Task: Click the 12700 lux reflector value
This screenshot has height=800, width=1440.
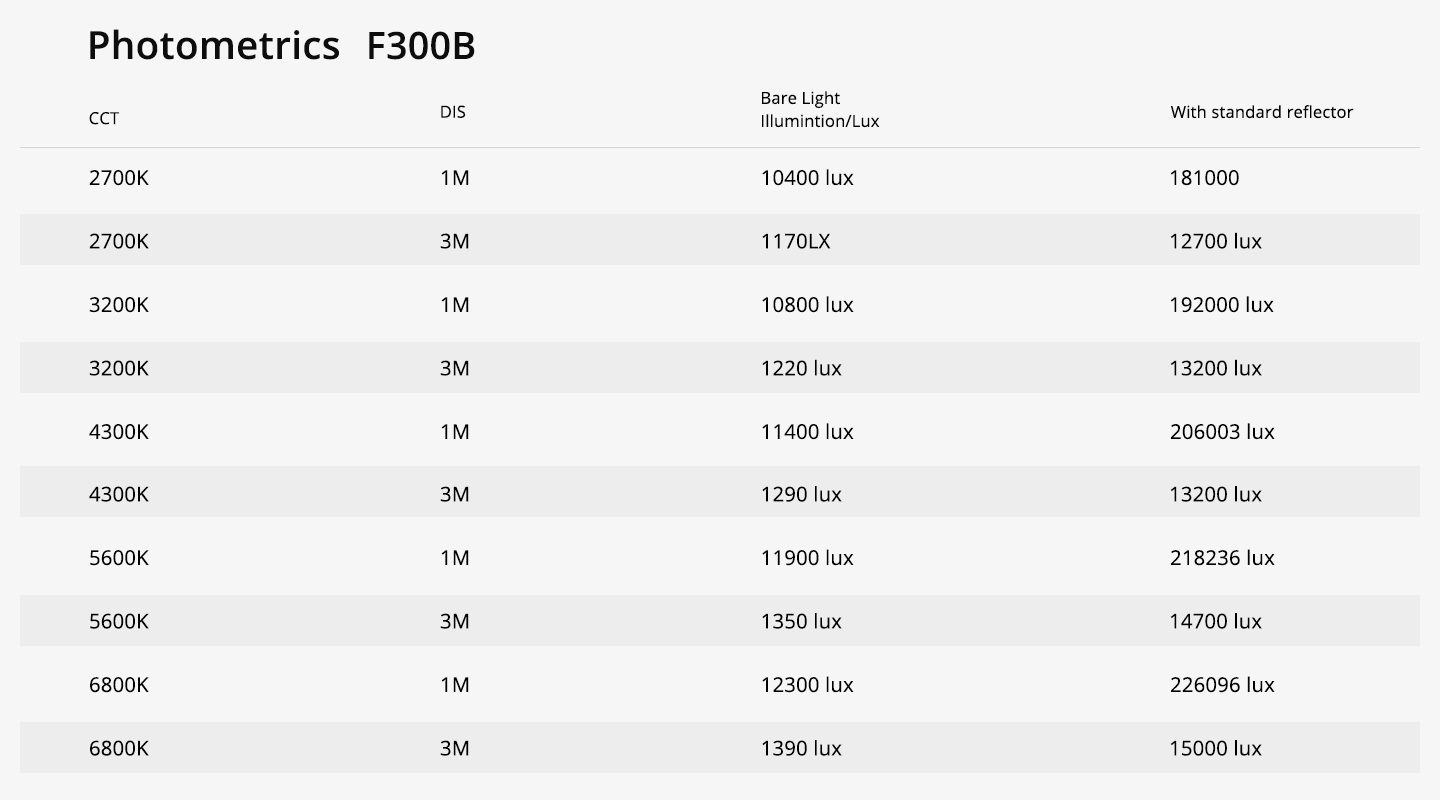Action: 1215,241
